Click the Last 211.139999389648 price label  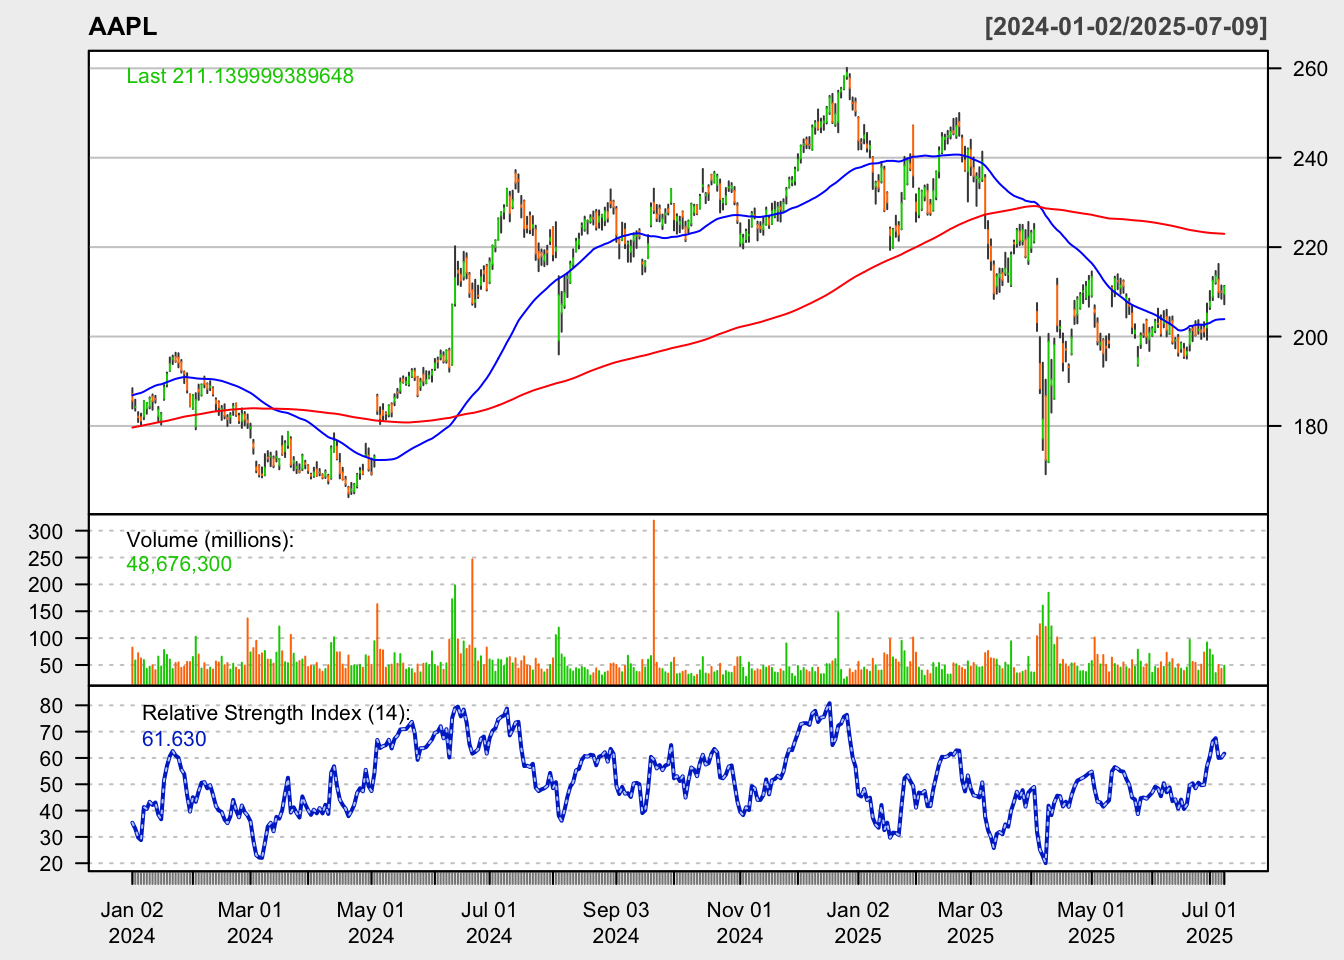[240, 76]
